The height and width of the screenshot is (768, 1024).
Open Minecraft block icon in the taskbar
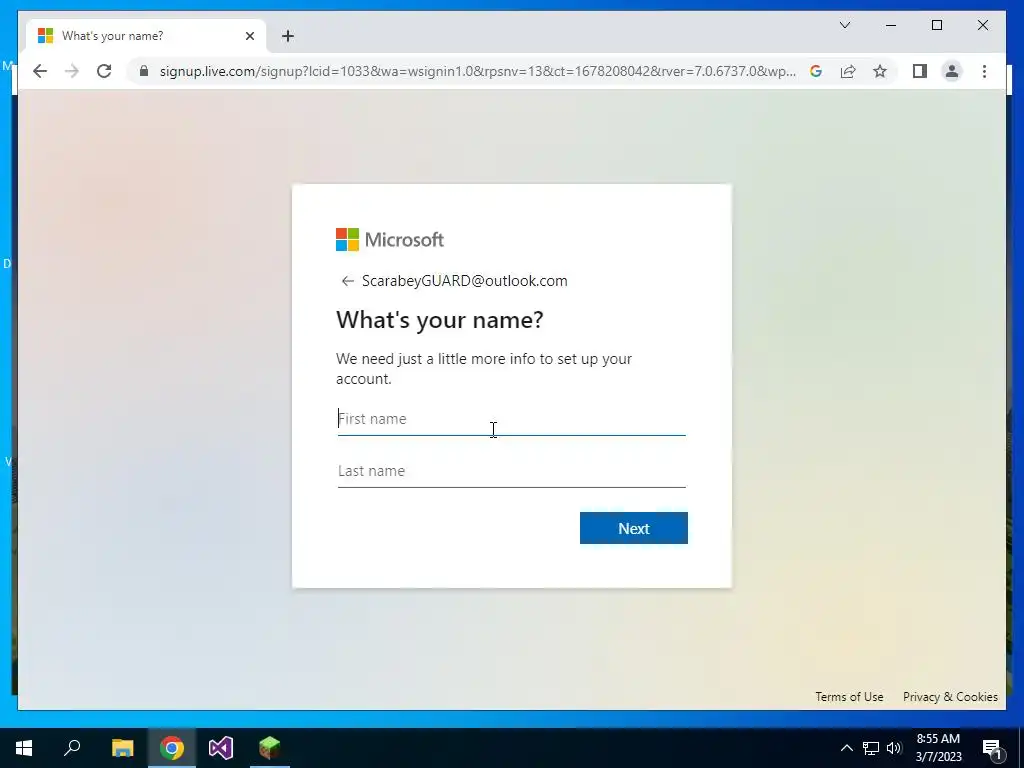pyautogui.click(x=270, y=748)
